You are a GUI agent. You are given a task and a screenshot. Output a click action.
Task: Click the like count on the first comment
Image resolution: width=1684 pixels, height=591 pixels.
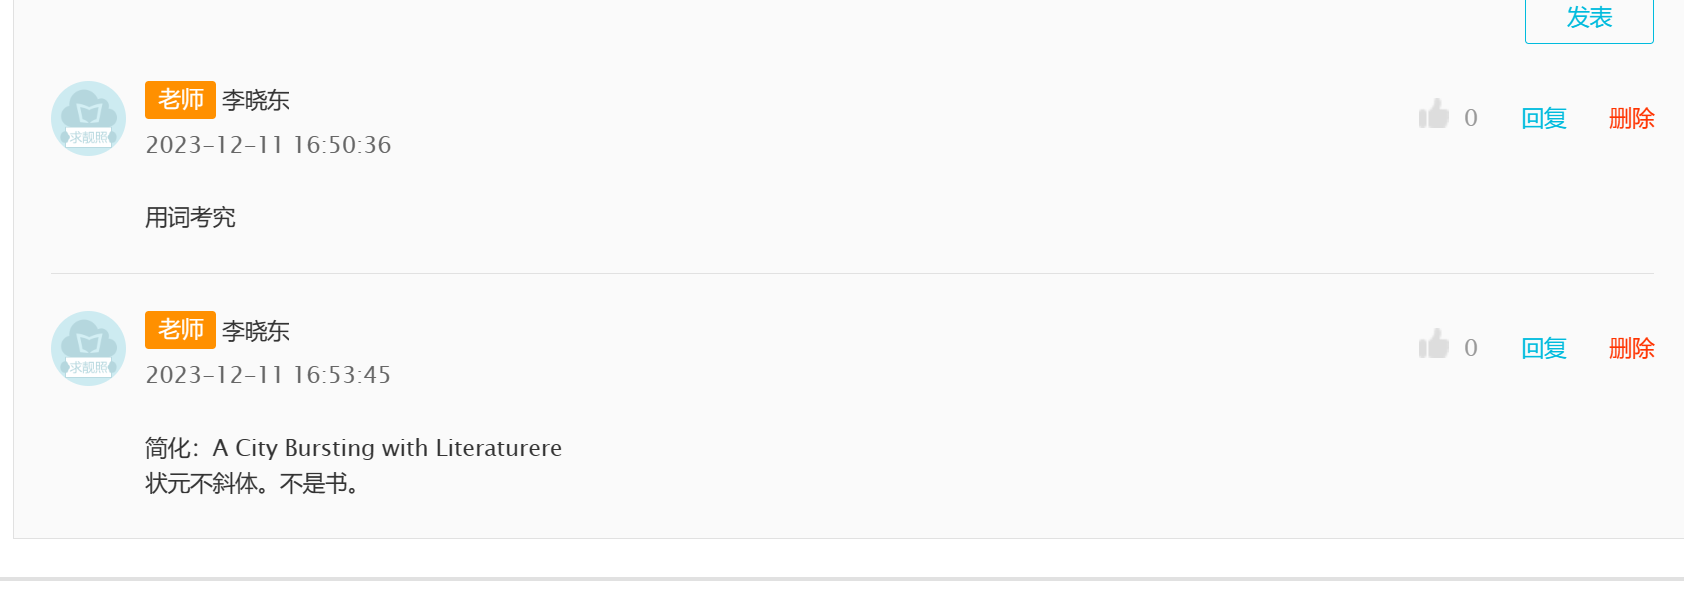pos(1471,118)
